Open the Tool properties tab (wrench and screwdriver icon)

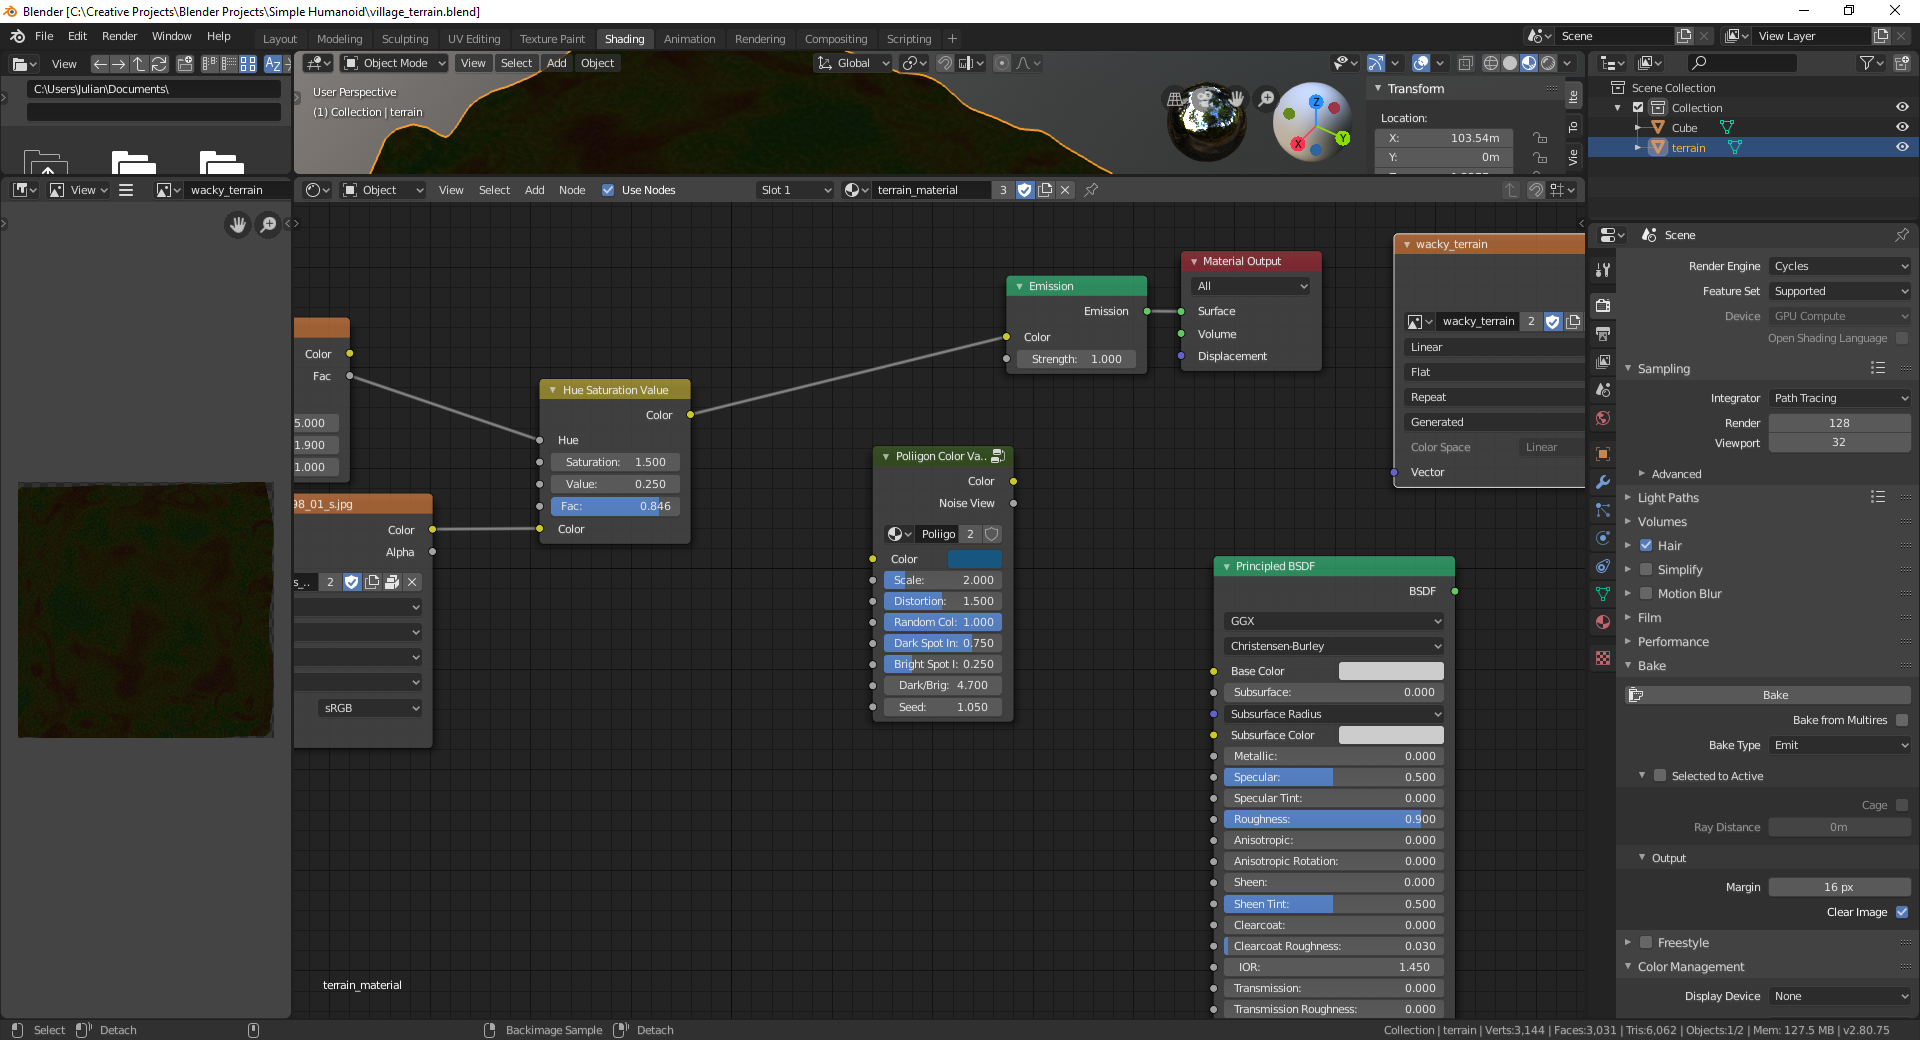coord(1603,270)
